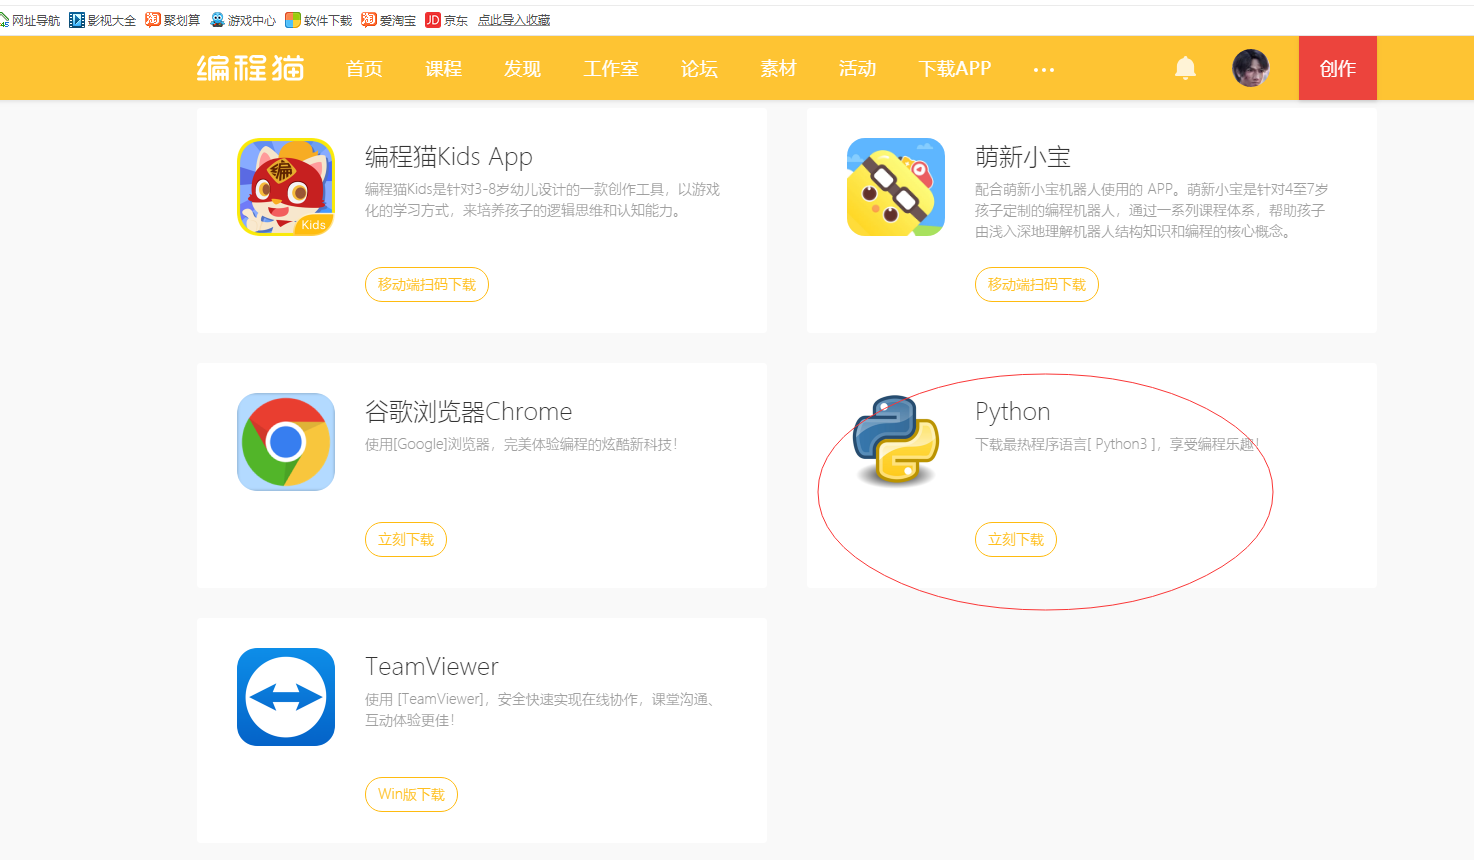Open the 发现 menu item
The height and width of the screenshot is (860, 1474).
point(522,69)
